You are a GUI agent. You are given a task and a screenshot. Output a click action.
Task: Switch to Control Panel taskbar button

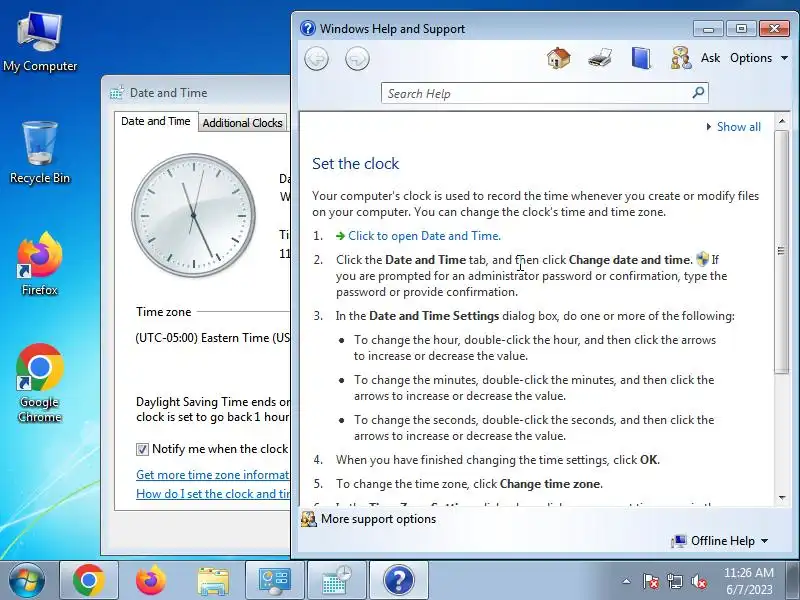(274, 580)
